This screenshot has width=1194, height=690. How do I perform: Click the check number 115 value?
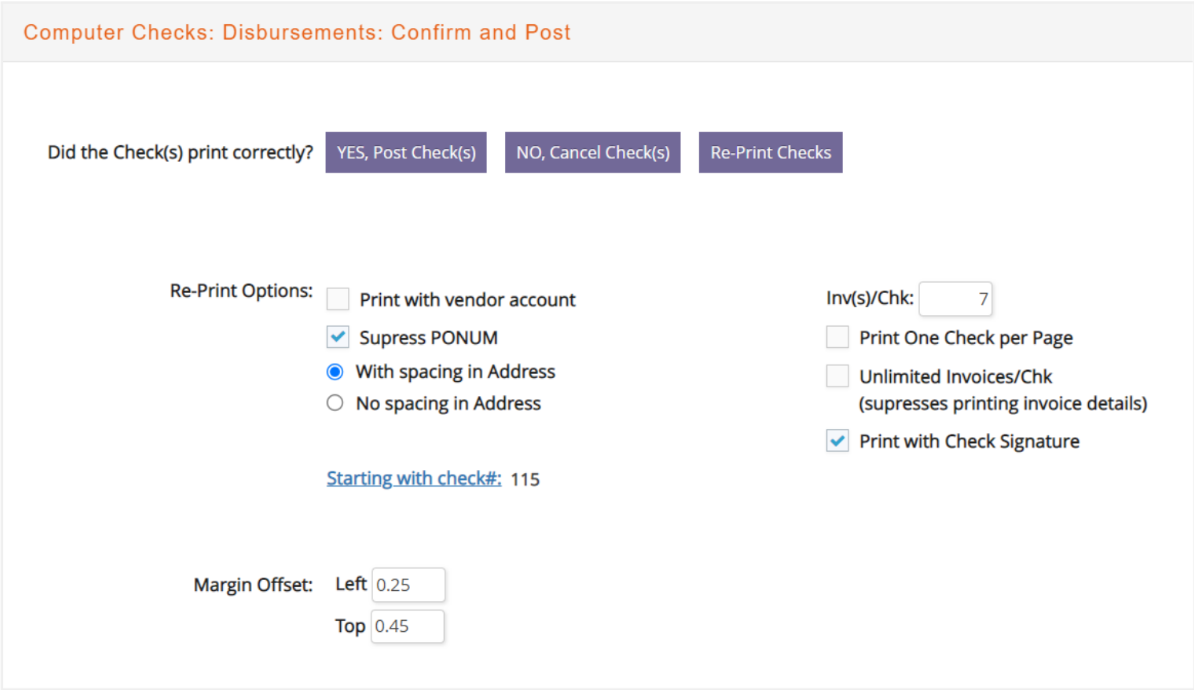(x=525, y=479)
